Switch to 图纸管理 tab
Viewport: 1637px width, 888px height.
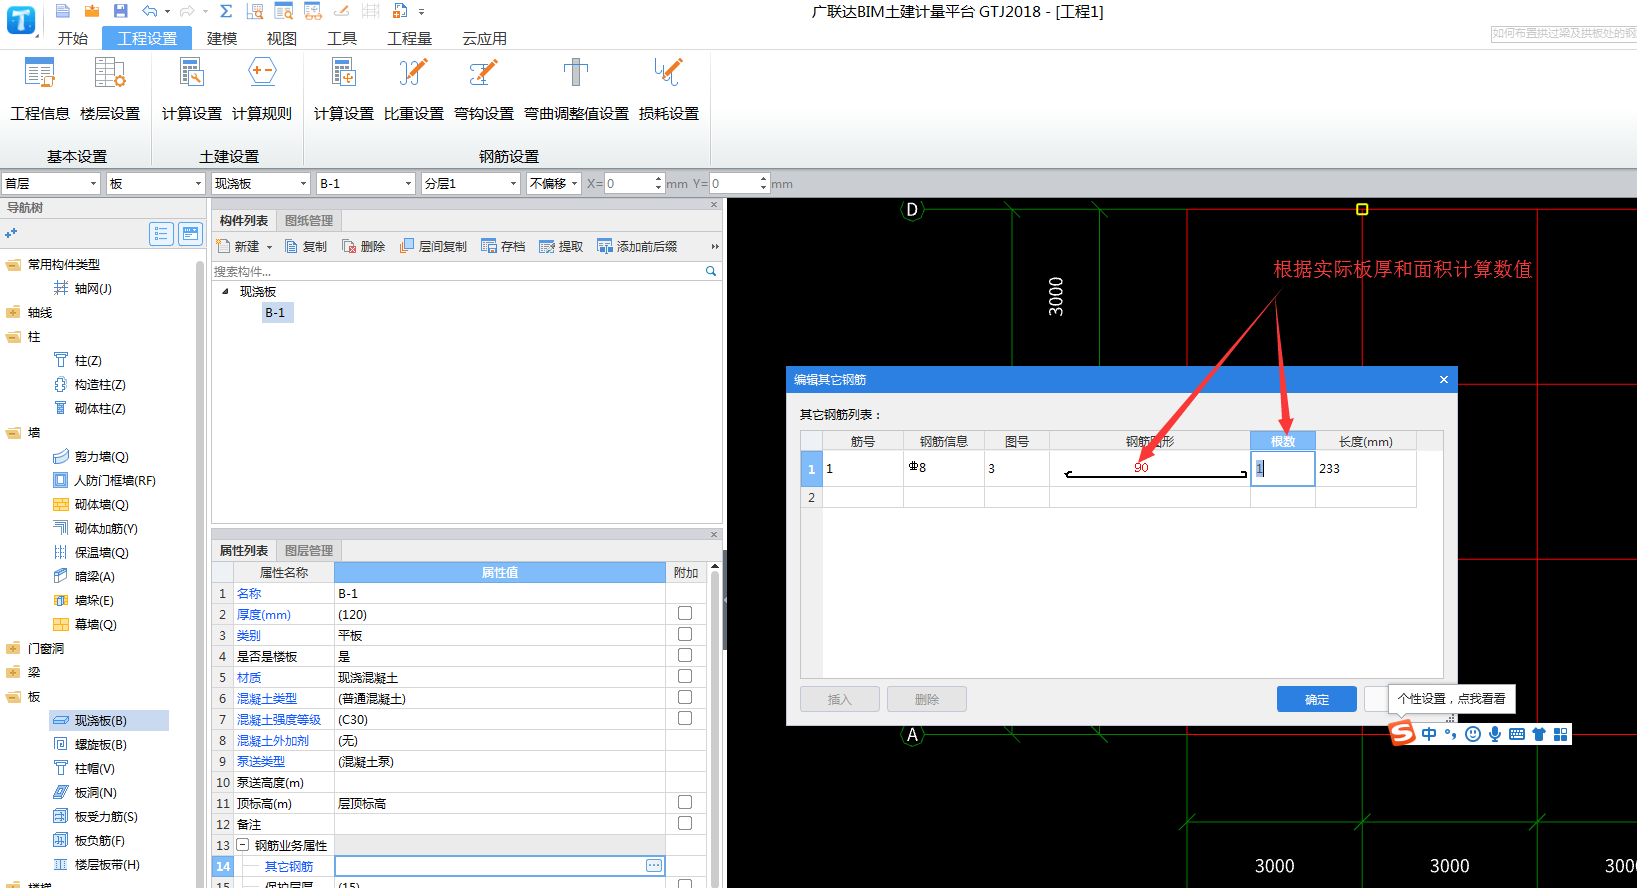[309, 220]
